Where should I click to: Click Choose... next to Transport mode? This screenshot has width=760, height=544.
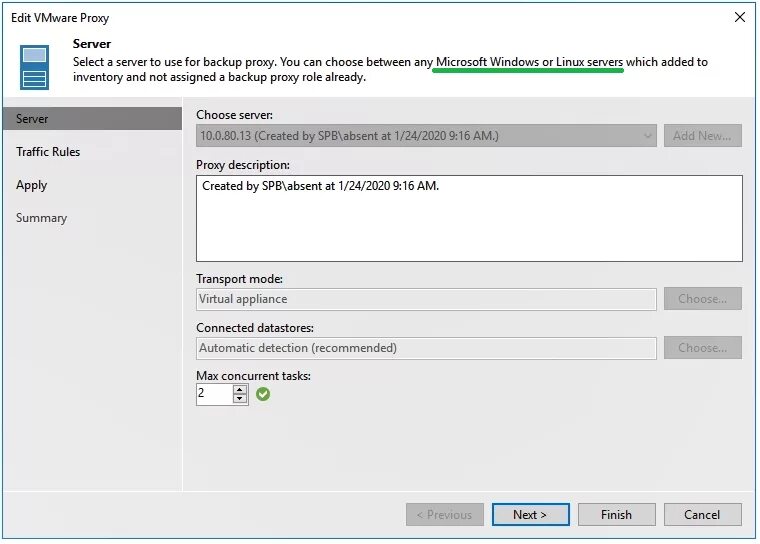702,299
